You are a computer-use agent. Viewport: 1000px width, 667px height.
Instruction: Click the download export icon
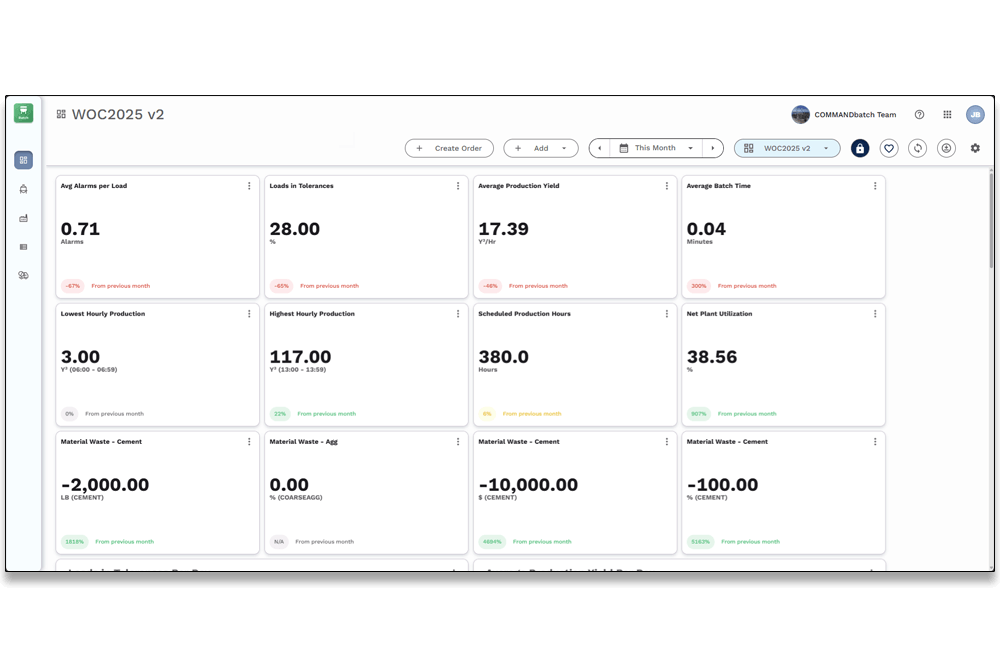click(x=946, y=149)
